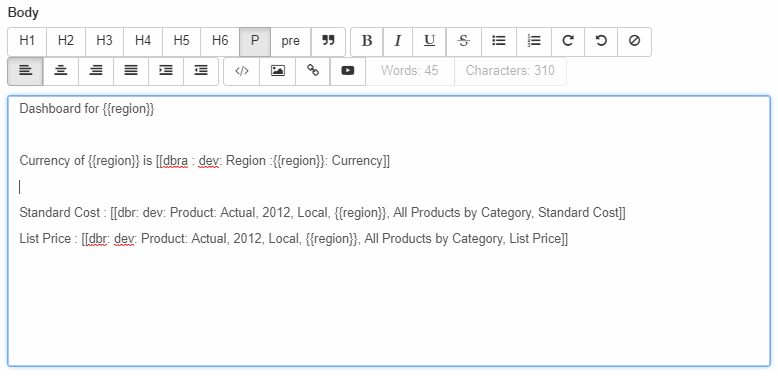This screenshot has width=778, height=376.
Task: Apply pre (preformatted) style
Action: (291, 42)
